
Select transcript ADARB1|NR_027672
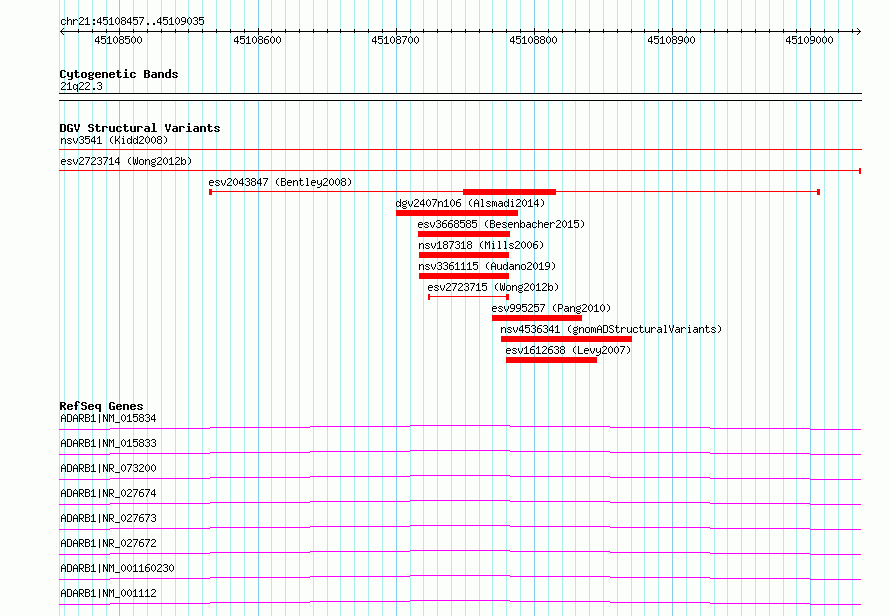[108, 543]
